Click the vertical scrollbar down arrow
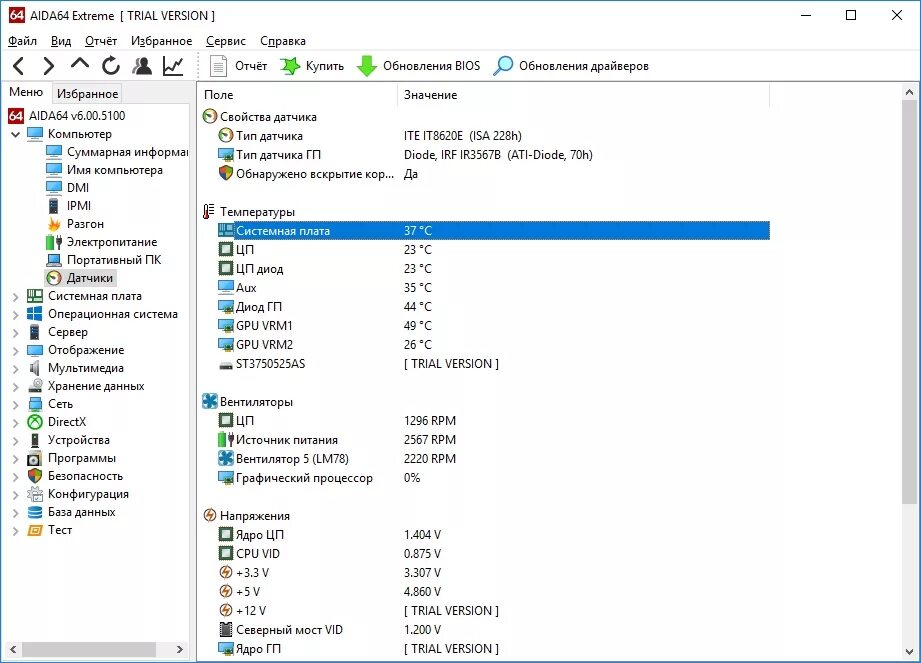921x663 pixels. pos(909,652)
